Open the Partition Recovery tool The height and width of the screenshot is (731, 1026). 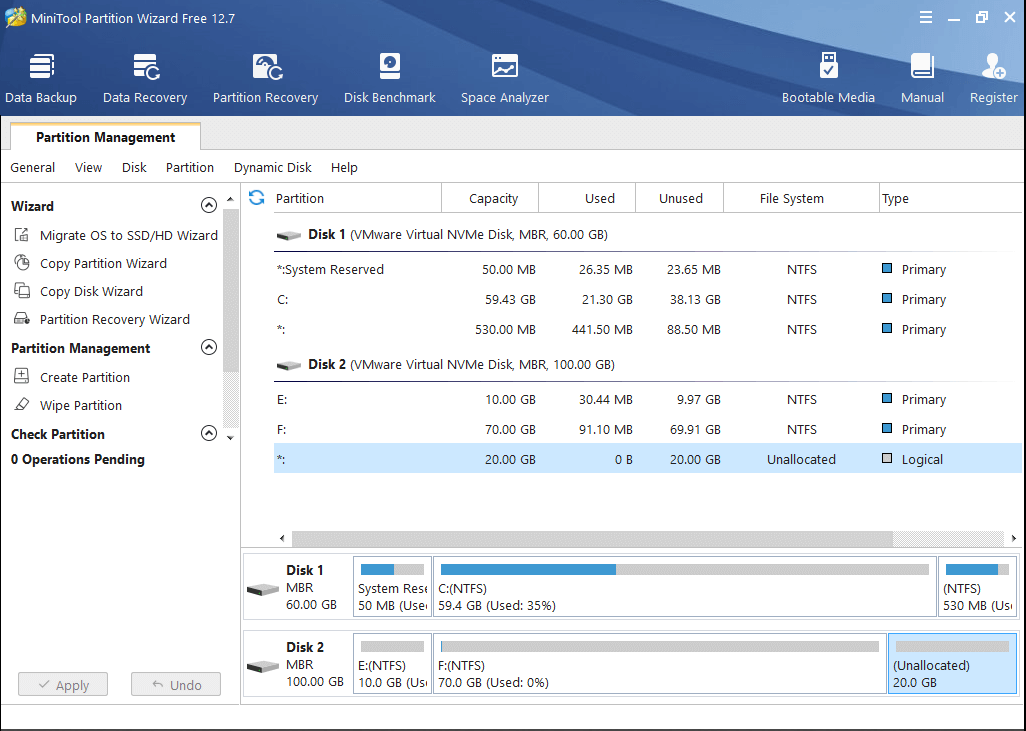[x=265, y=79]
